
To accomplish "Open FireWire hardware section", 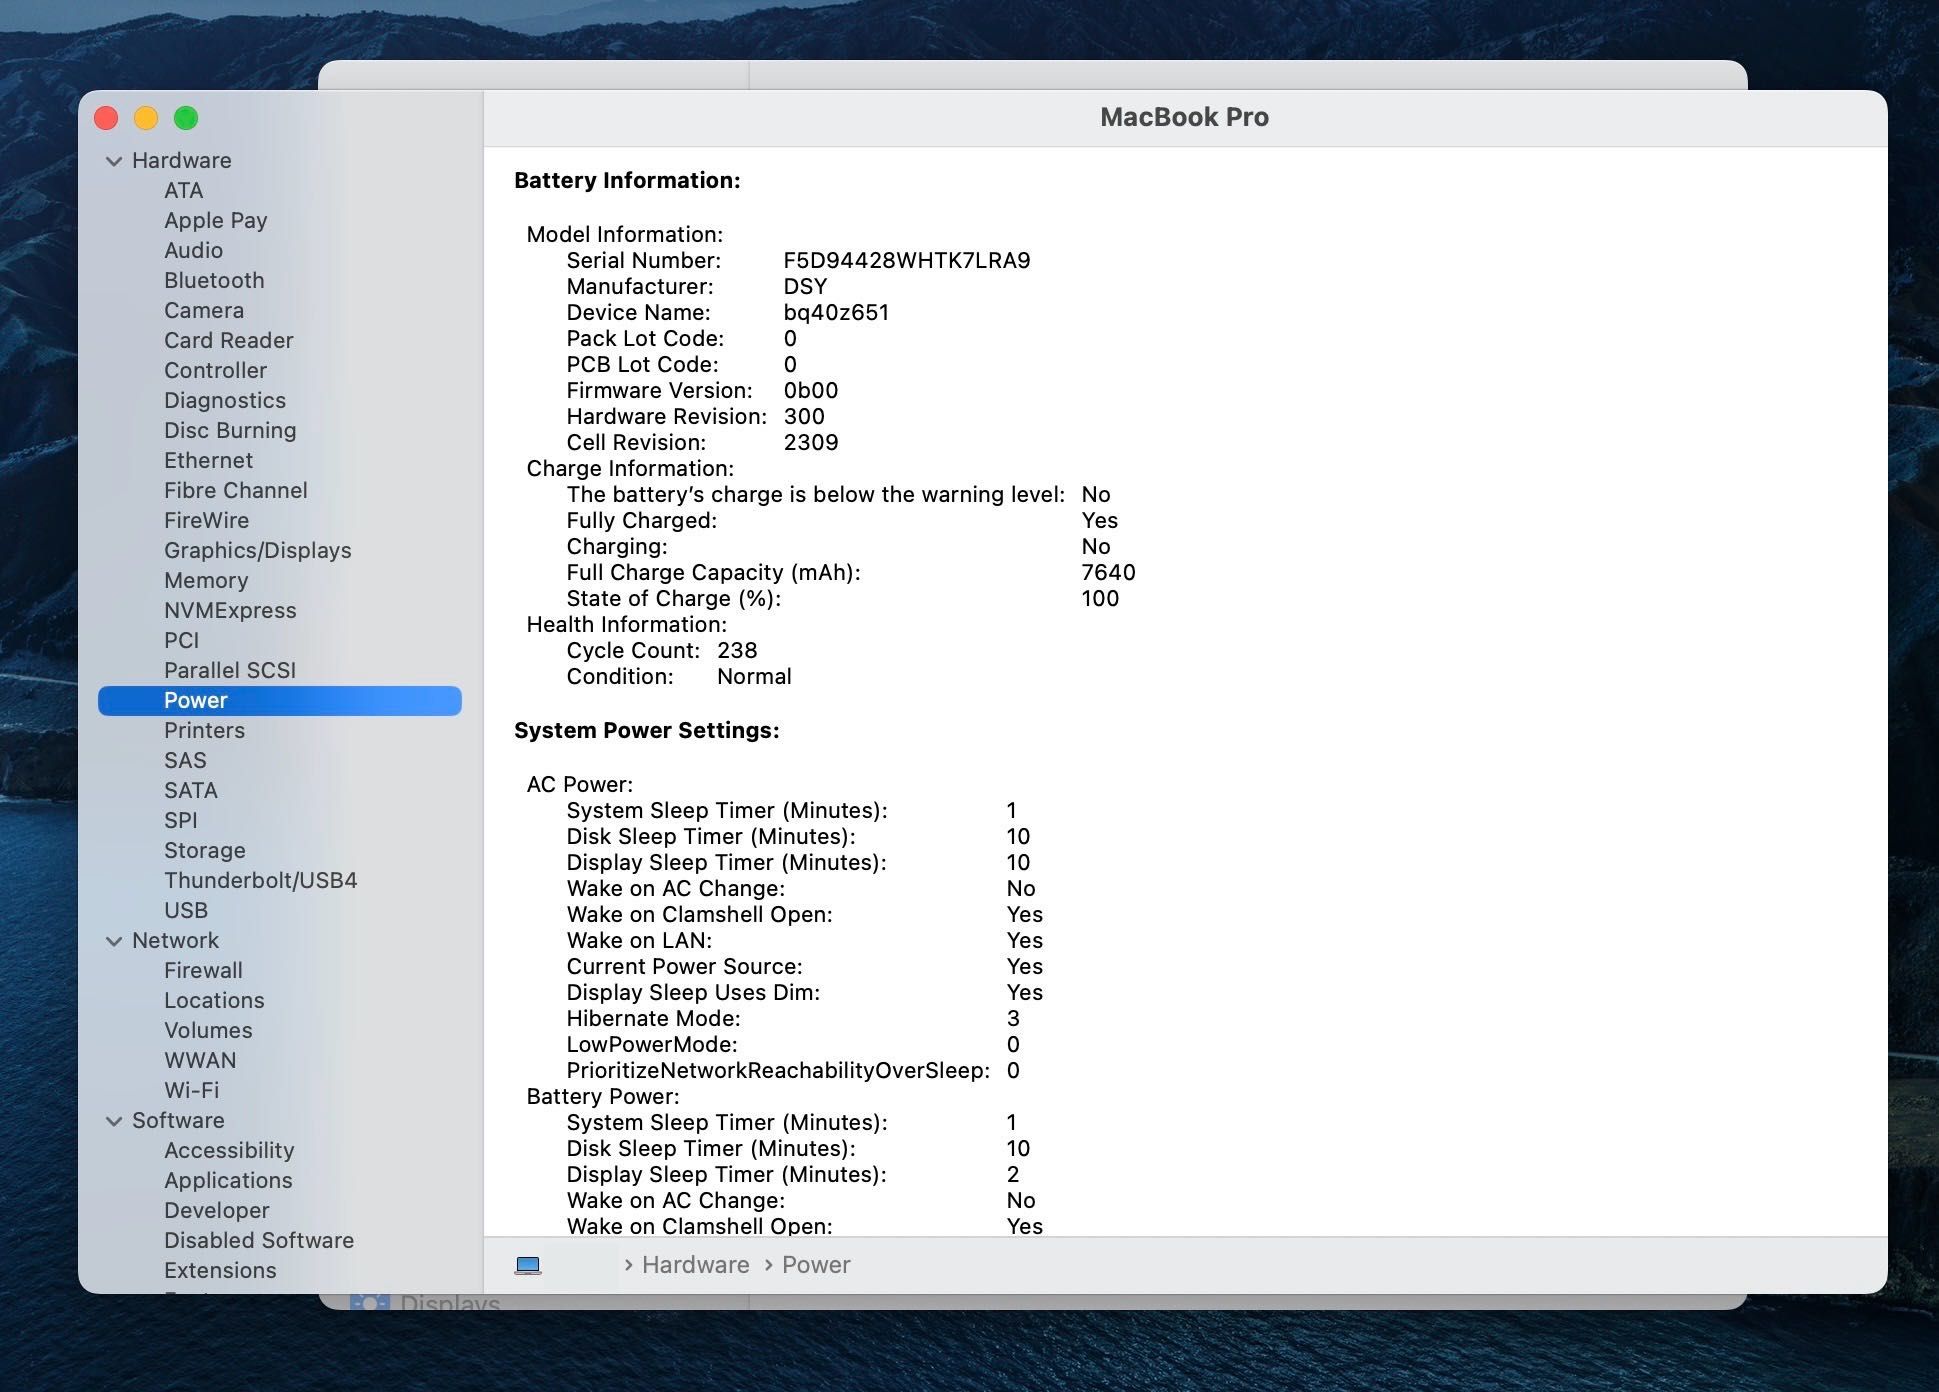I will [x=207, y=521].
